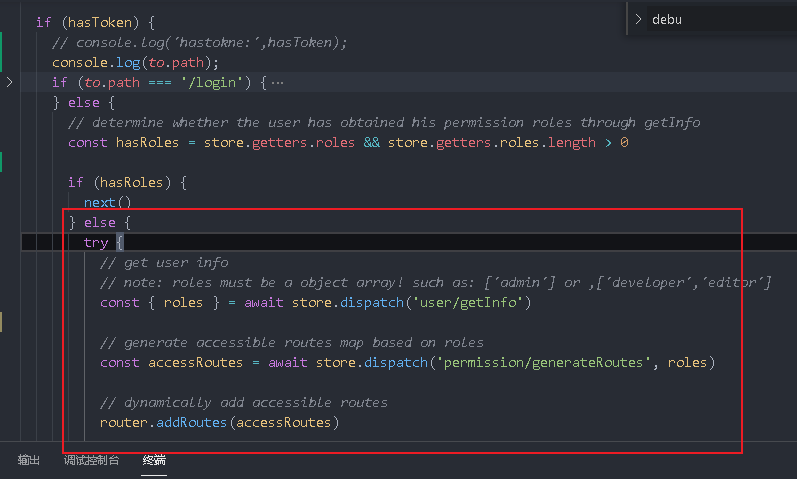Click 'store.getters.roles.length' expression

click(x=492, y=142)
